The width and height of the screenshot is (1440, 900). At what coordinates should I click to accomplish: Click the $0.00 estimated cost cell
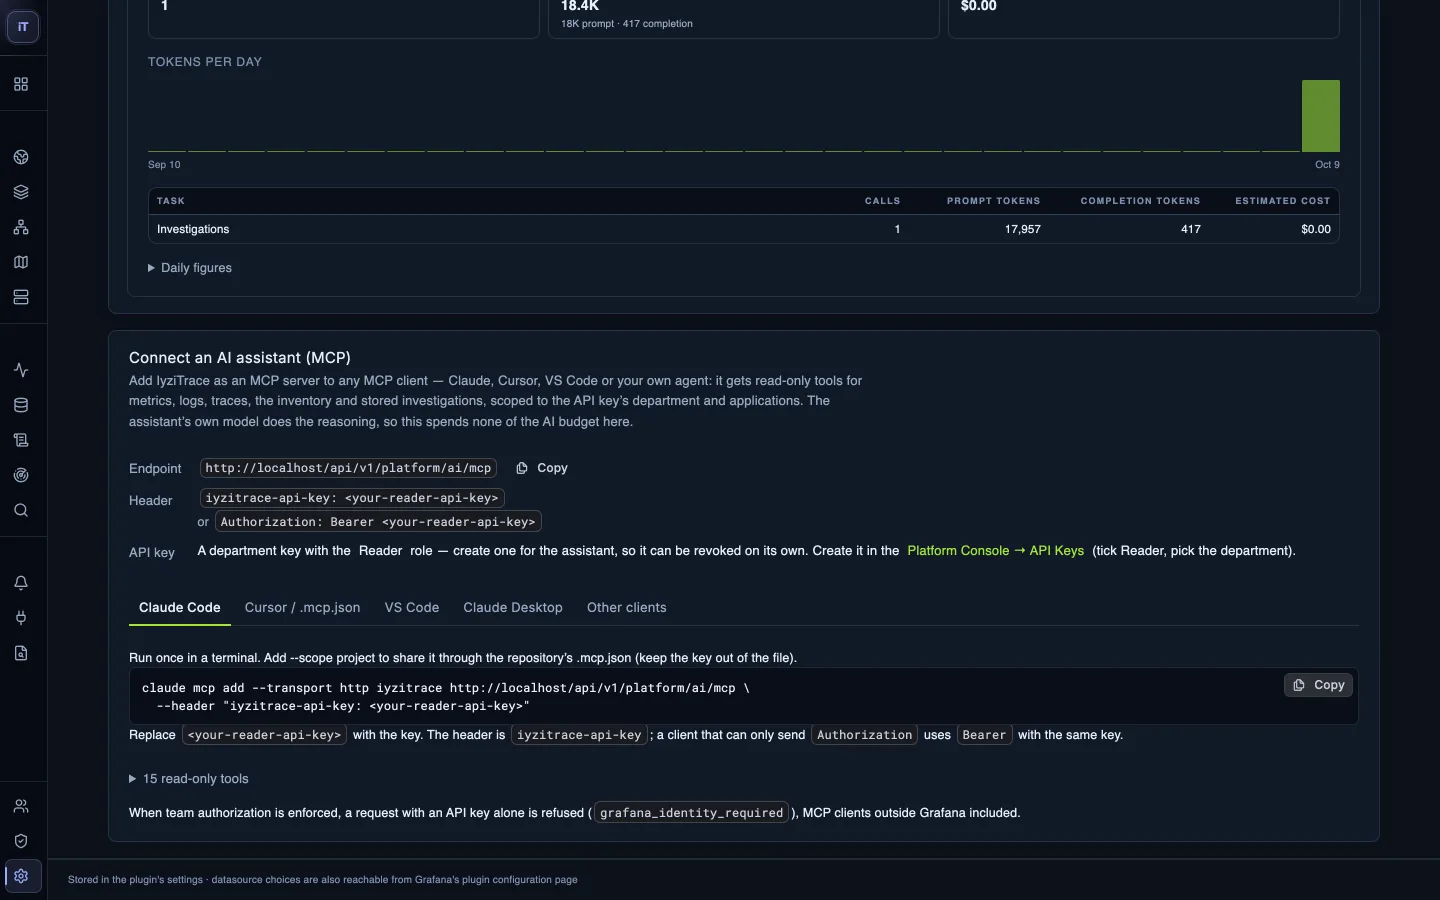click(1315, 229)
